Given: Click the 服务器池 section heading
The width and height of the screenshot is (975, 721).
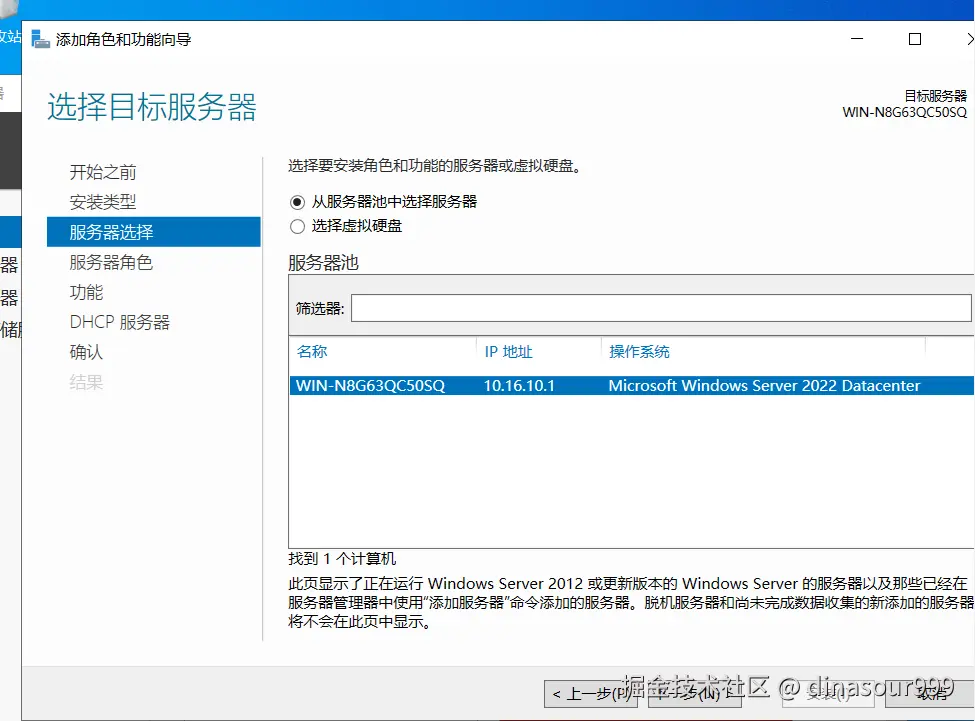Looking at the screenshot, I should click(323, 263).
